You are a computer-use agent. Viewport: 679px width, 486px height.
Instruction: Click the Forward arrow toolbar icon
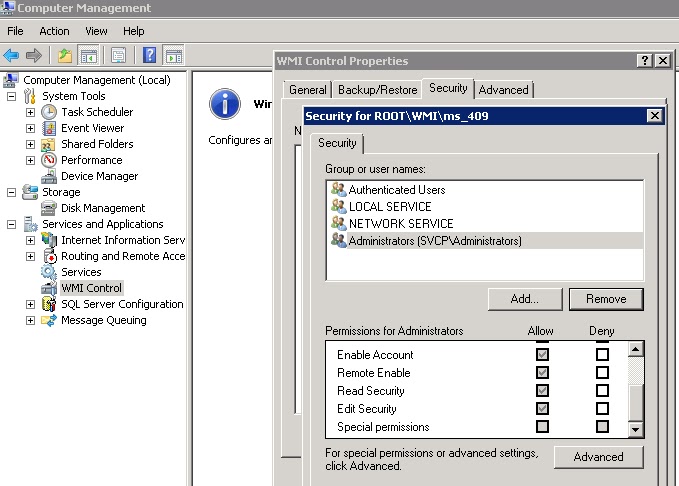coord(33,55)
